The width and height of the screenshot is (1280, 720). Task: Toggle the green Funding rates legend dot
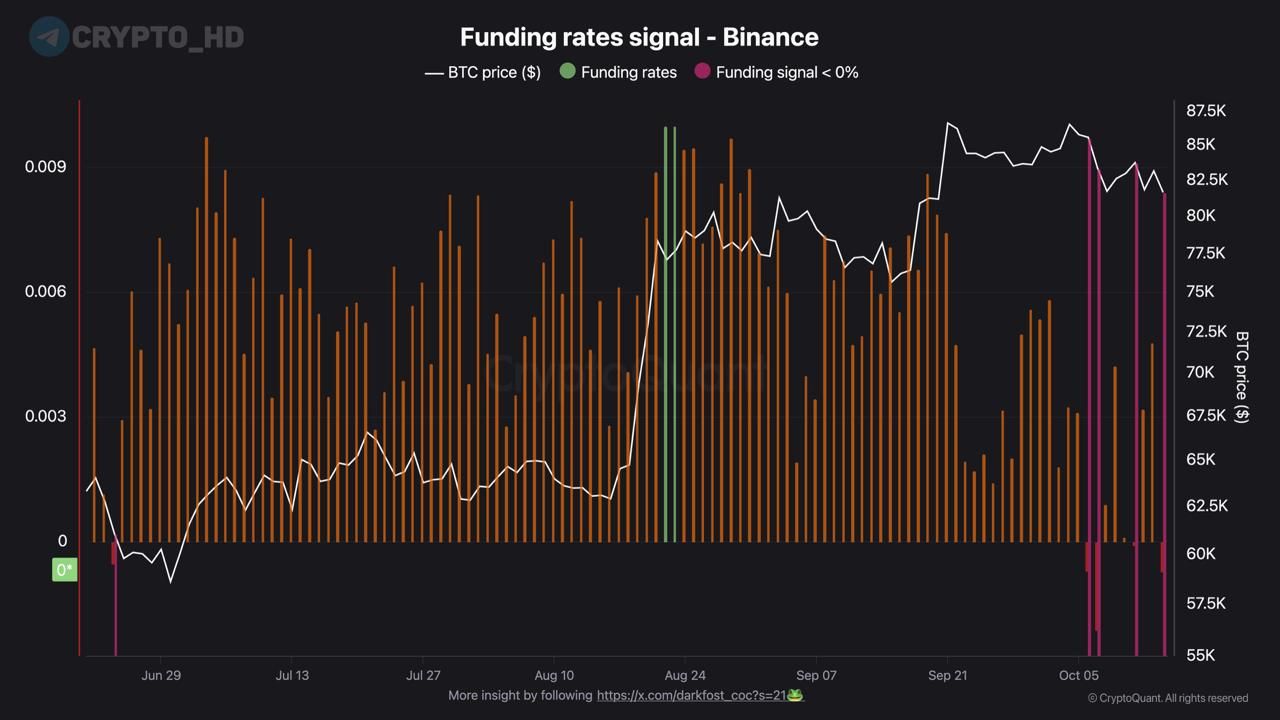point(567,72)
